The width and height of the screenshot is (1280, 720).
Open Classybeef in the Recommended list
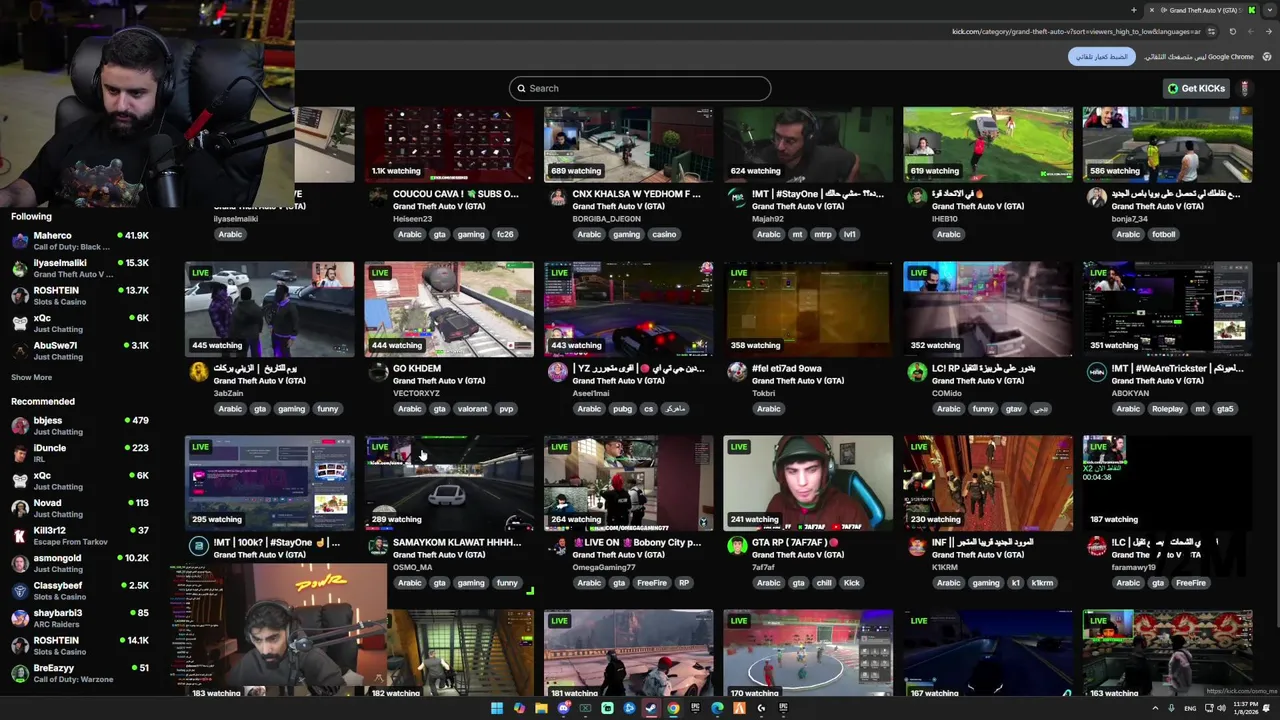(x=80, y=590)
